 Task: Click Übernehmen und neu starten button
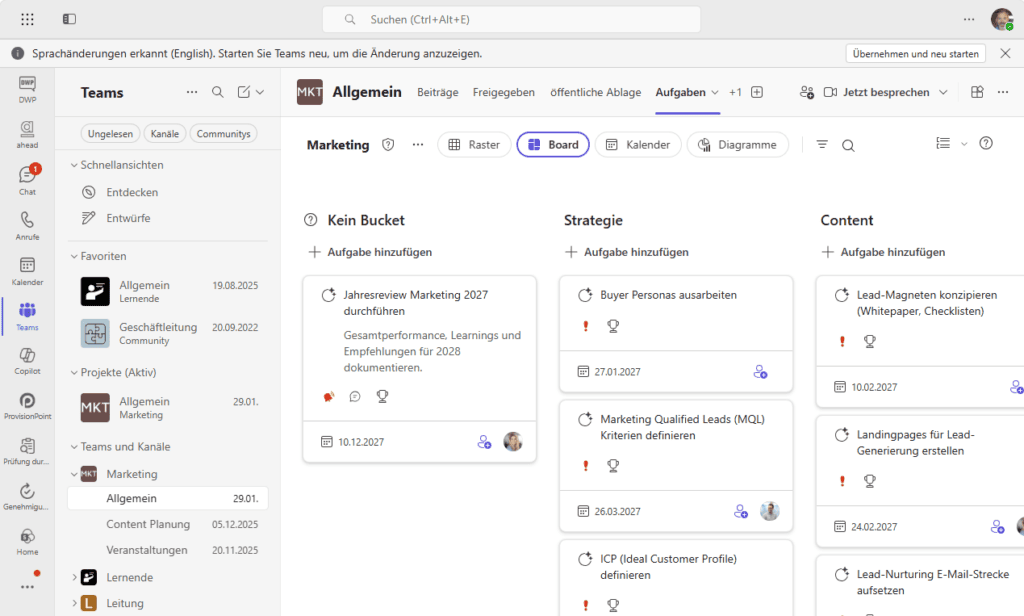point(916,54)
